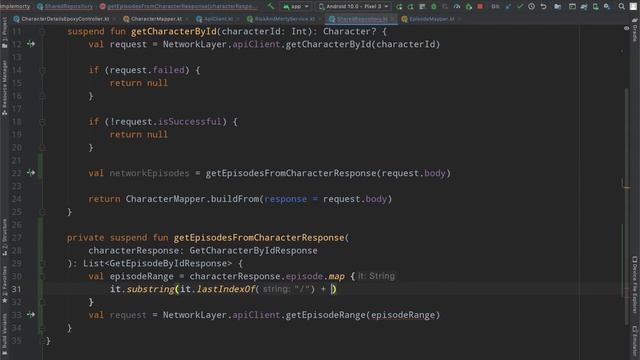Click the unused variable networkEpisodes

tap(149, 173)
